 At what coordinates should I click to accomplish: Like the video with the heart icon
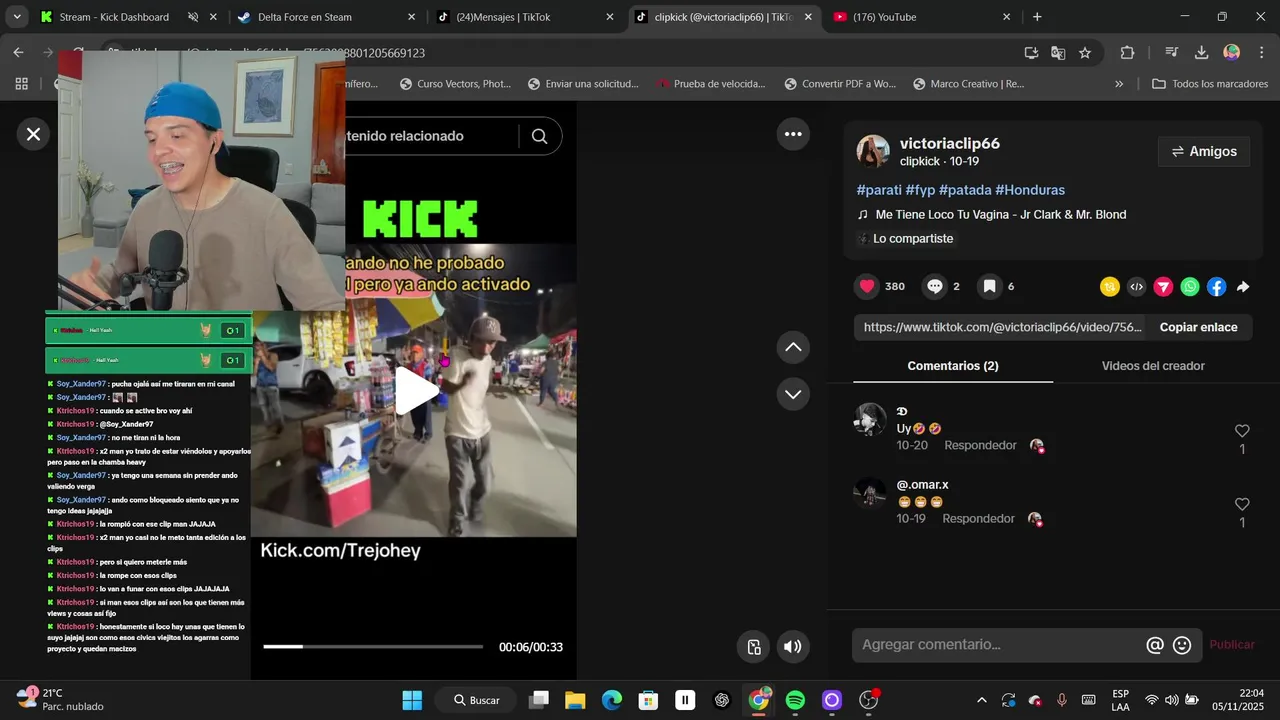pyautogui.click(x=867, y=286)
